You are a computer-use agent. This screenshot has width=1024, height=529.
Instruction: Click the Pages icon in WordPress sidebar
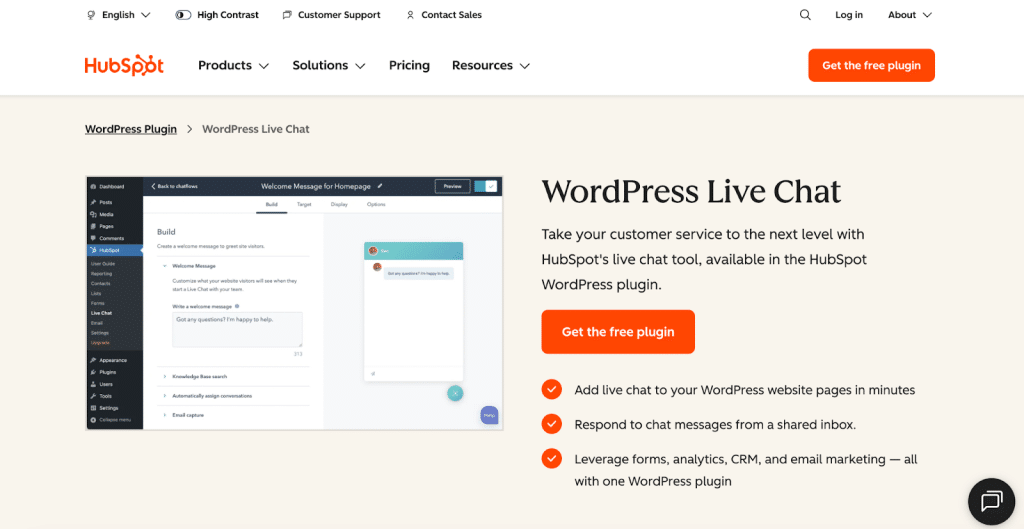(93, 226)
